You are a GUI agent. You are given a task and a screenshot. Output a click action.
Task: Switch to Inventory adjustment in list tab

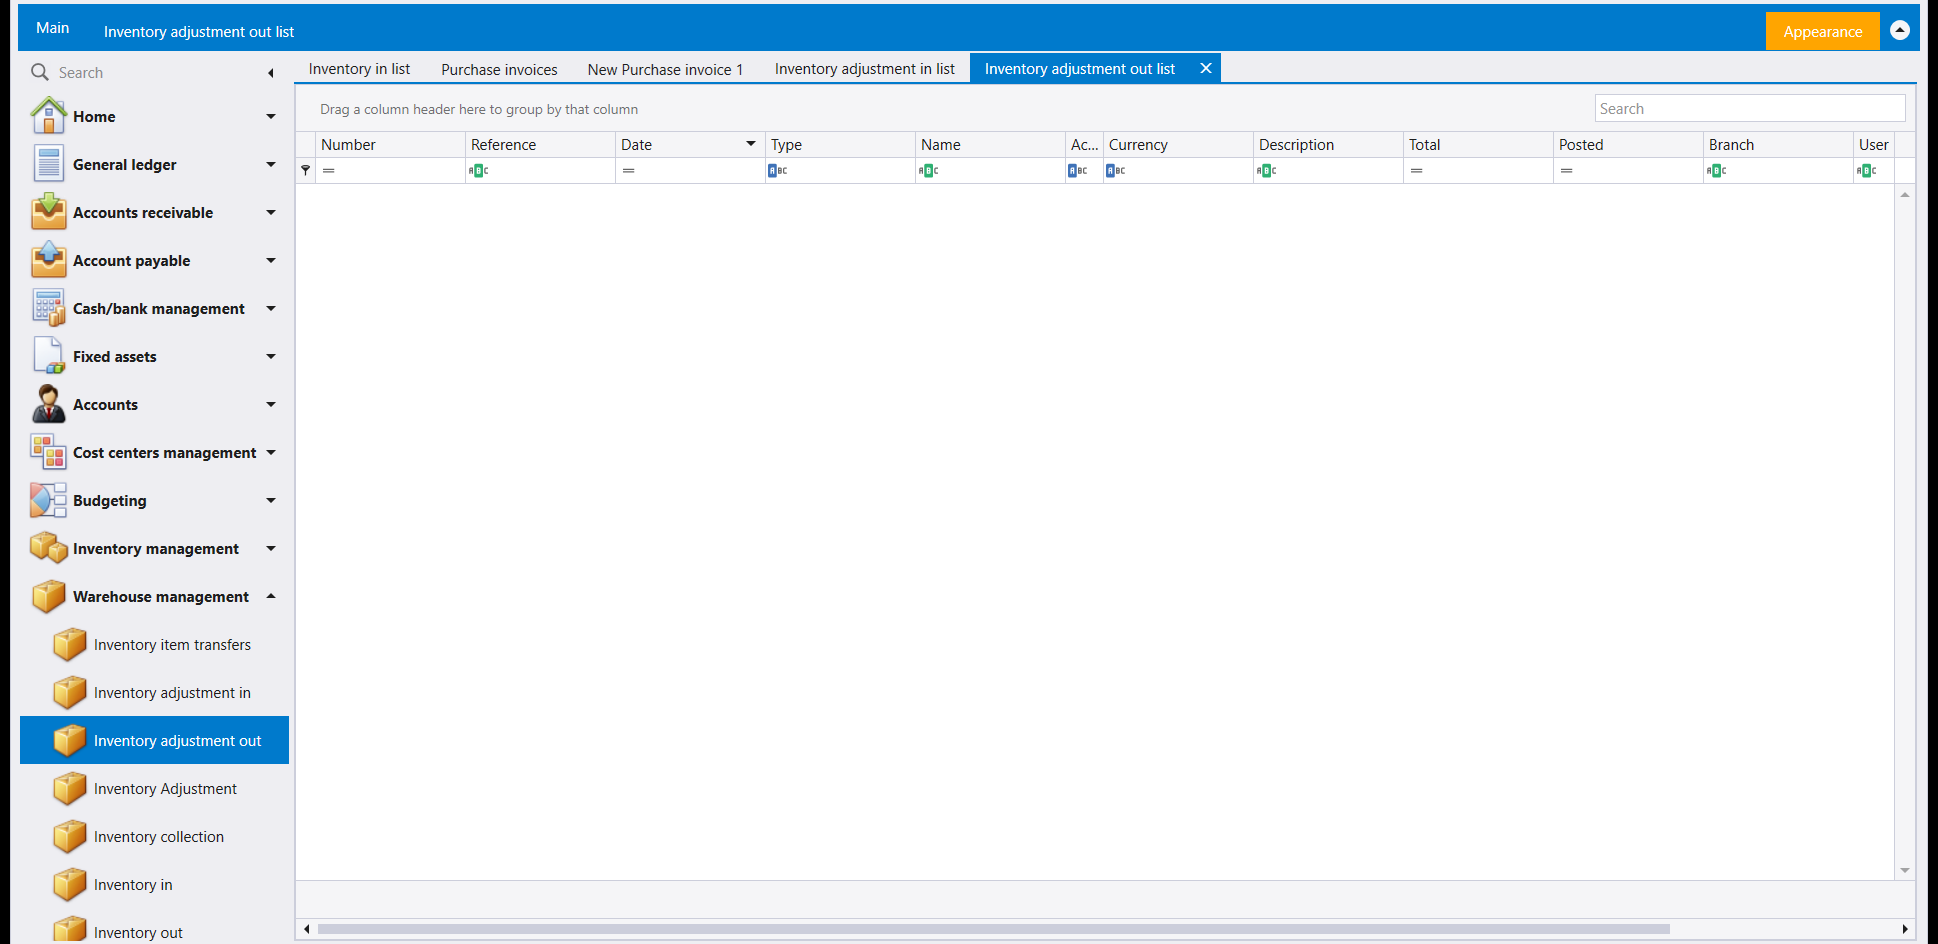[x=864, y=69]
